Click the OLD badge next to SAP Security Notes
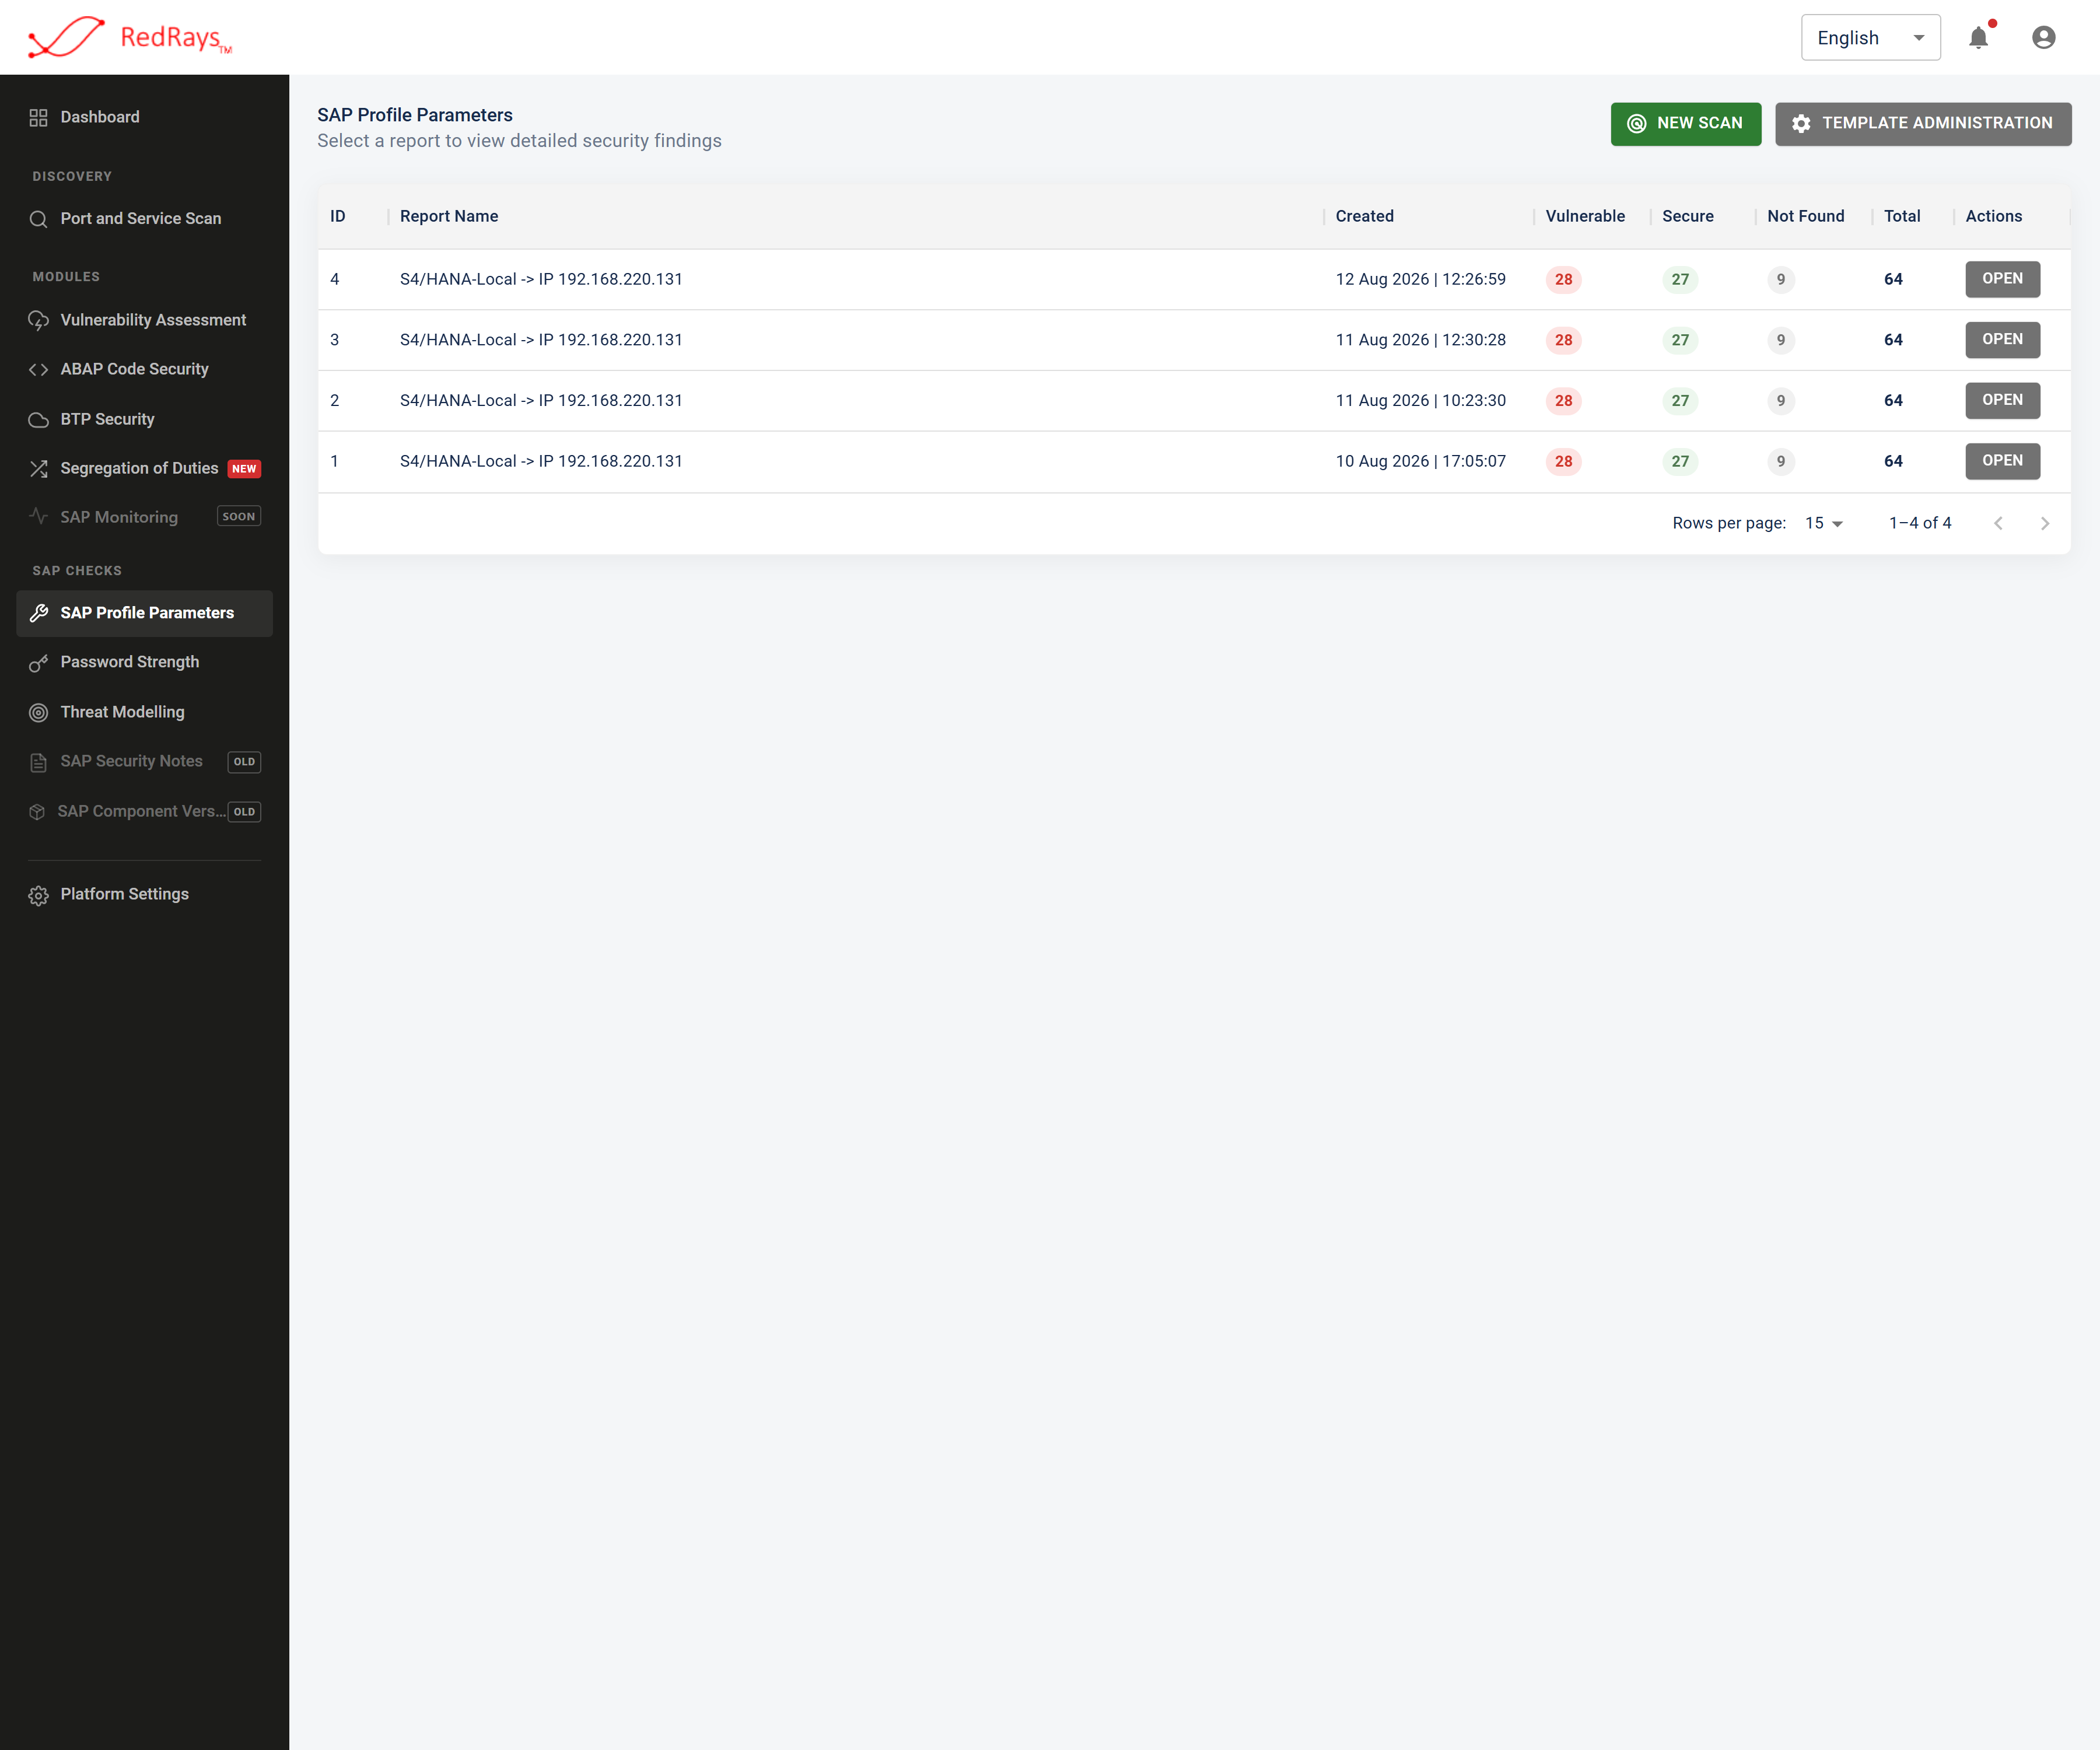This screenshot has height=1750, width=2100. [244, 762]
